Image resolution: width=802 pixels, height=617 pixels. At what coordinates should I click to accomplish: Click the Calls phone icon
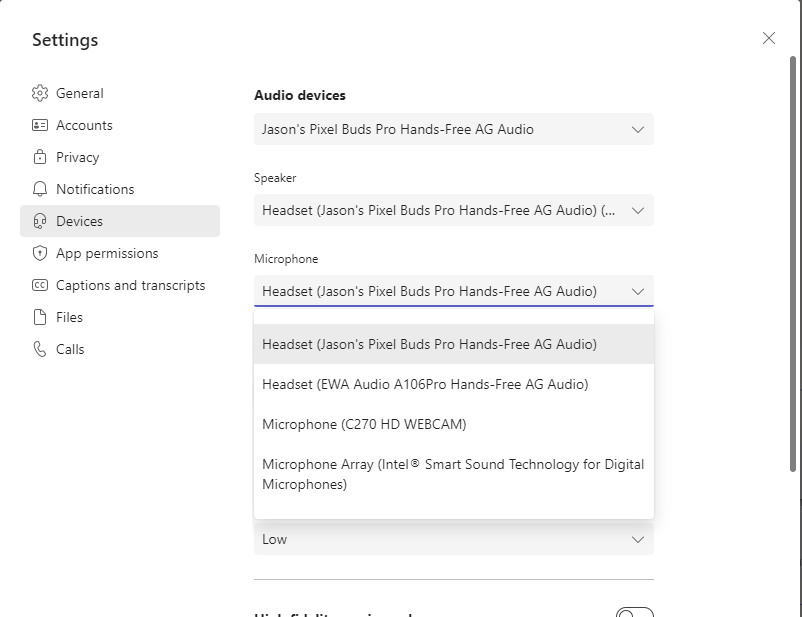click(40, 349)
